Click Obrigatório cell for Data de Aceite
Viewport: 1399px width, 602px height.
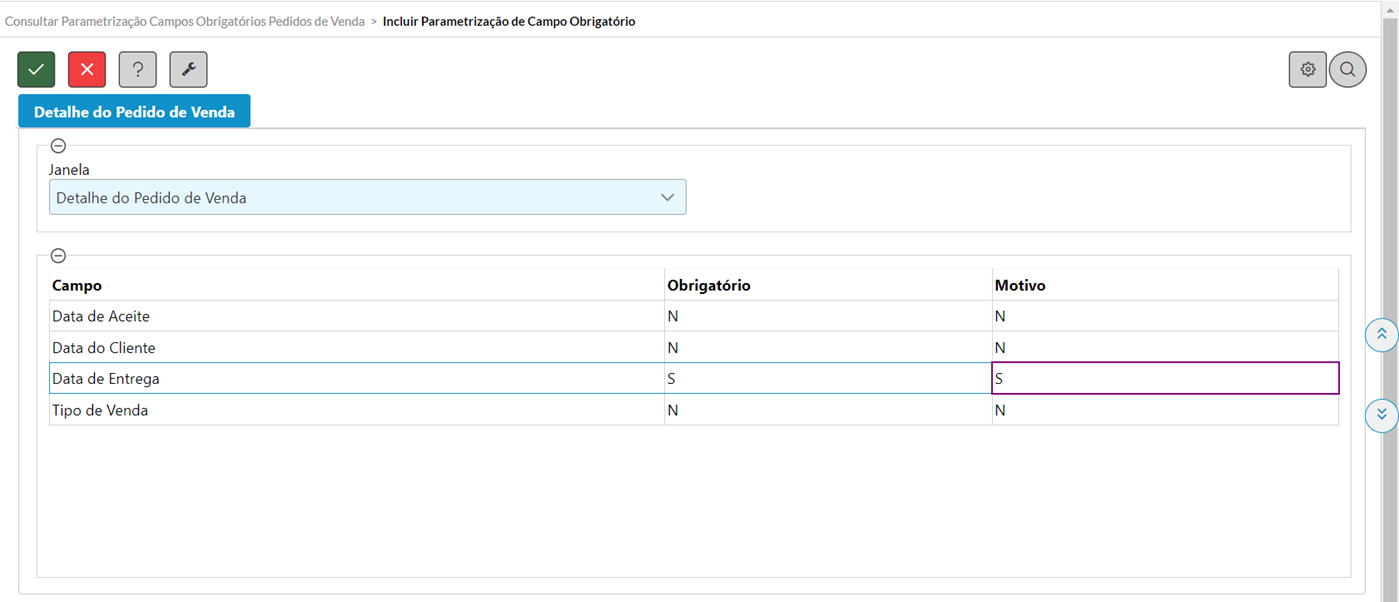click(828, 316)
